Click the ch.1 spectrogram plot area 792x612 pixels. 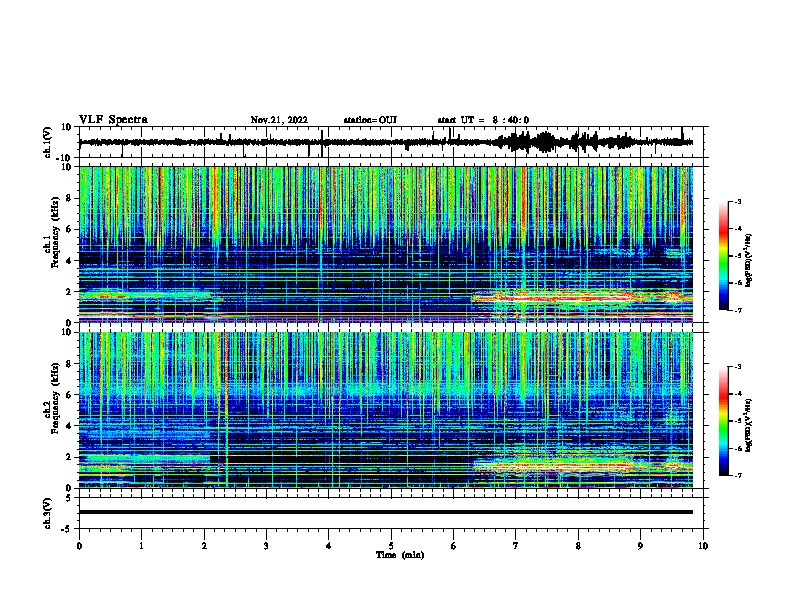tap(386, 244)
